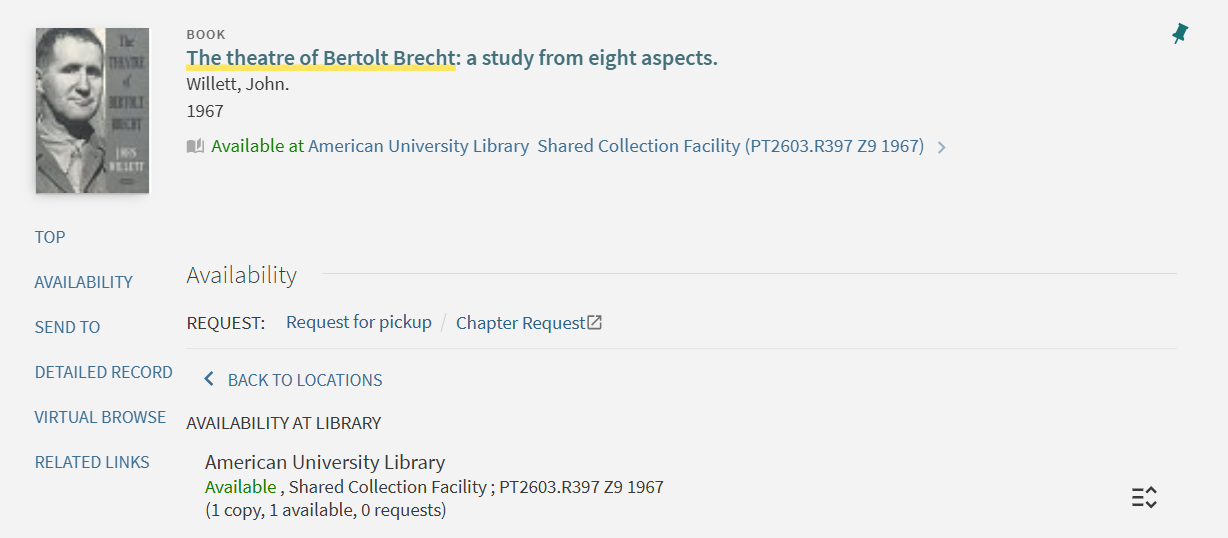The height and width of the screenshot is (538, 1228).
Task: Navigate to SEND TO section
Action: 67,327
